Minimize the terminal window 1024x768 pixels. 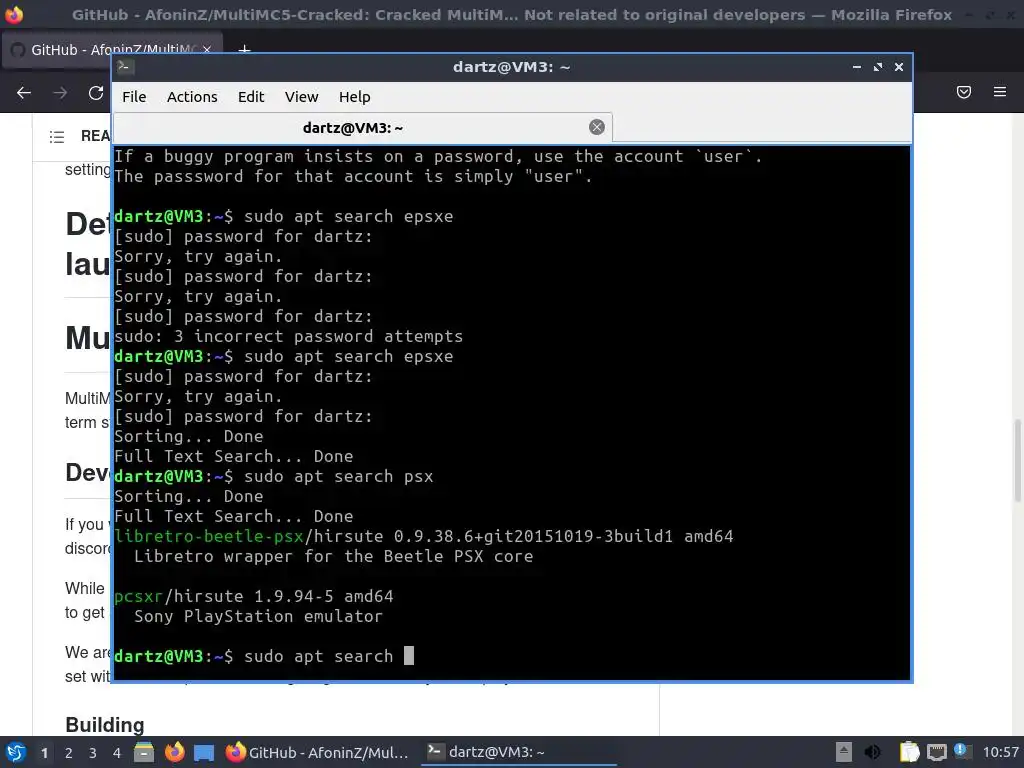[857, 67]
